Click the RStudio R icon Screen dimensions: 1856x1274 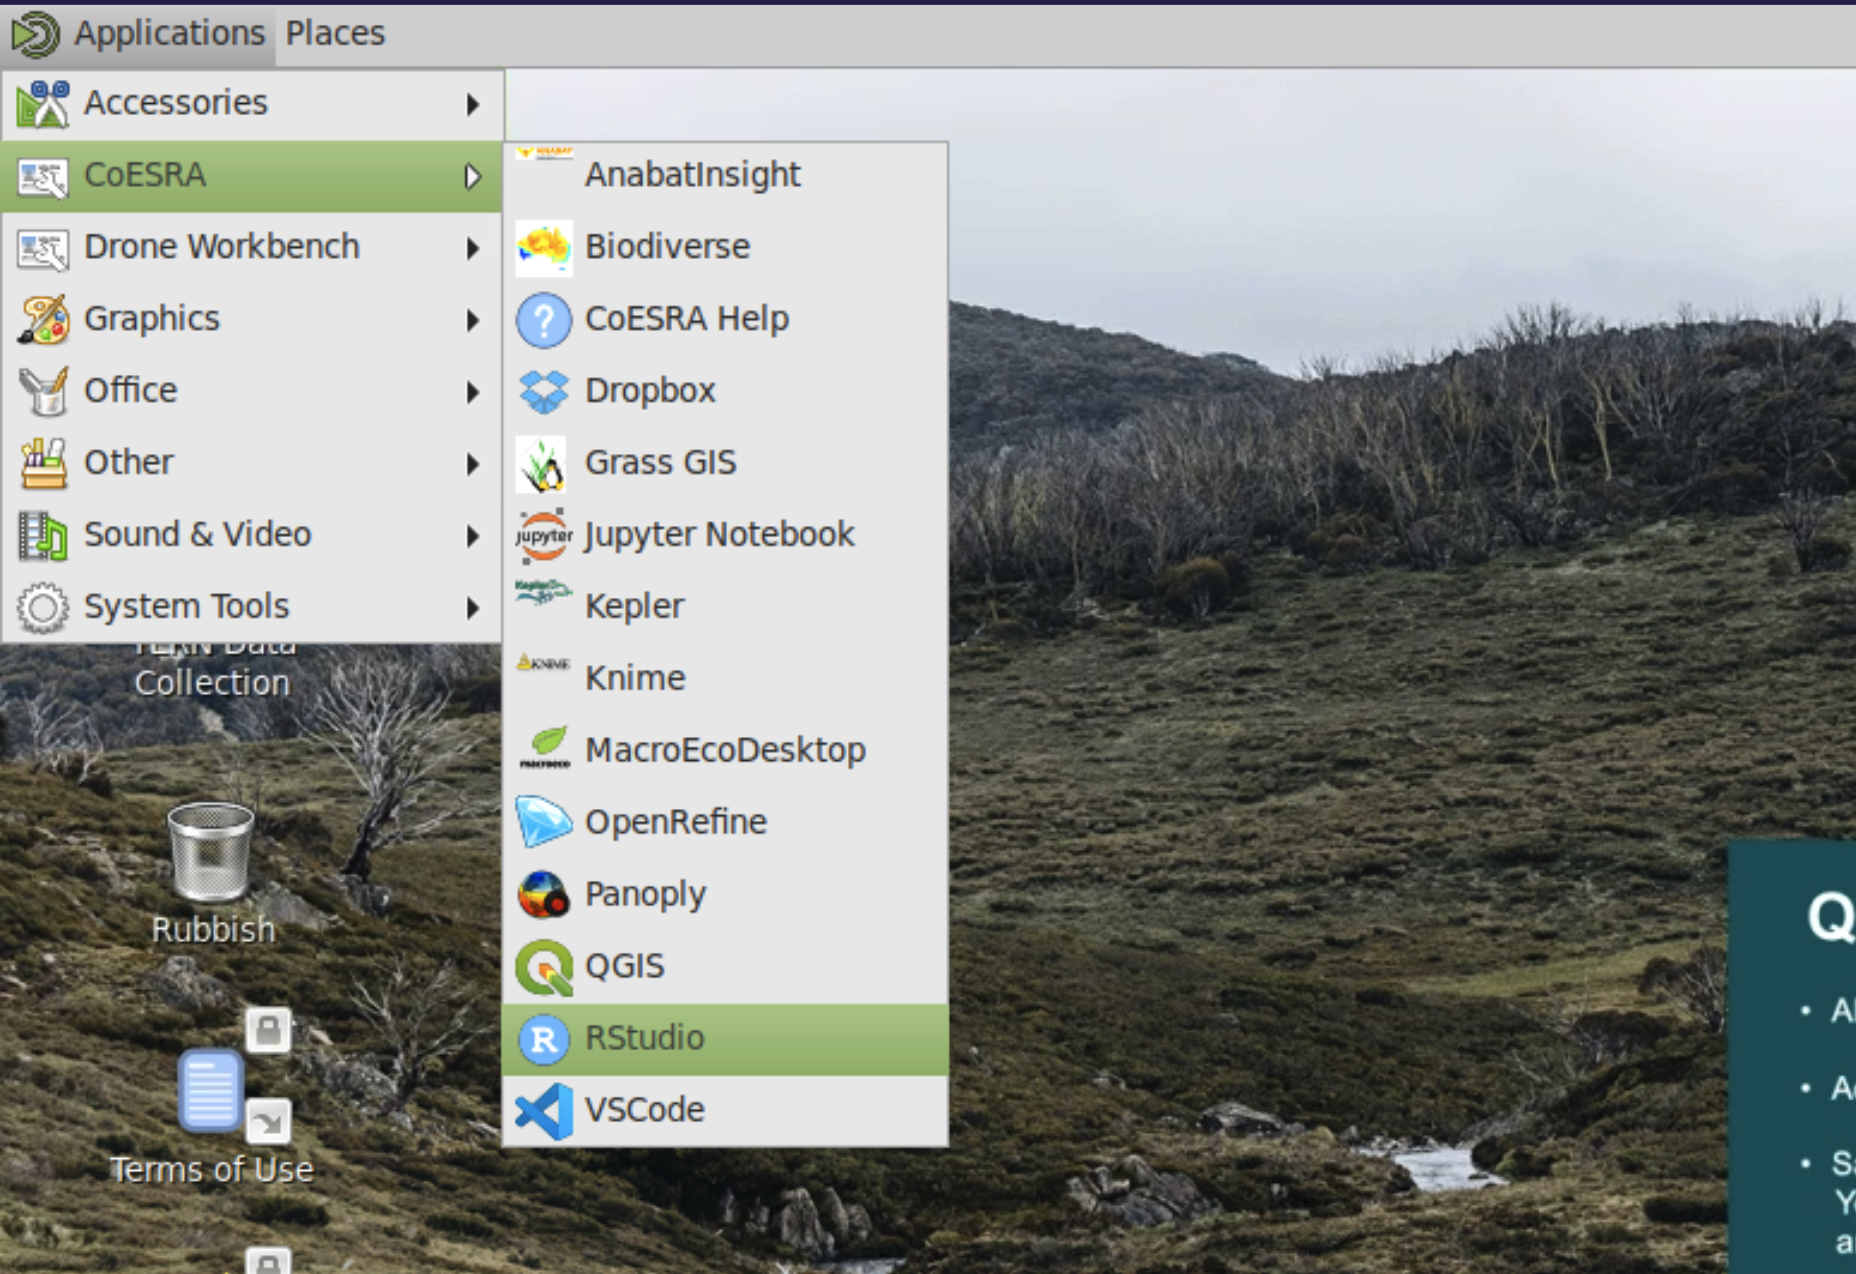click(544, 1040)
